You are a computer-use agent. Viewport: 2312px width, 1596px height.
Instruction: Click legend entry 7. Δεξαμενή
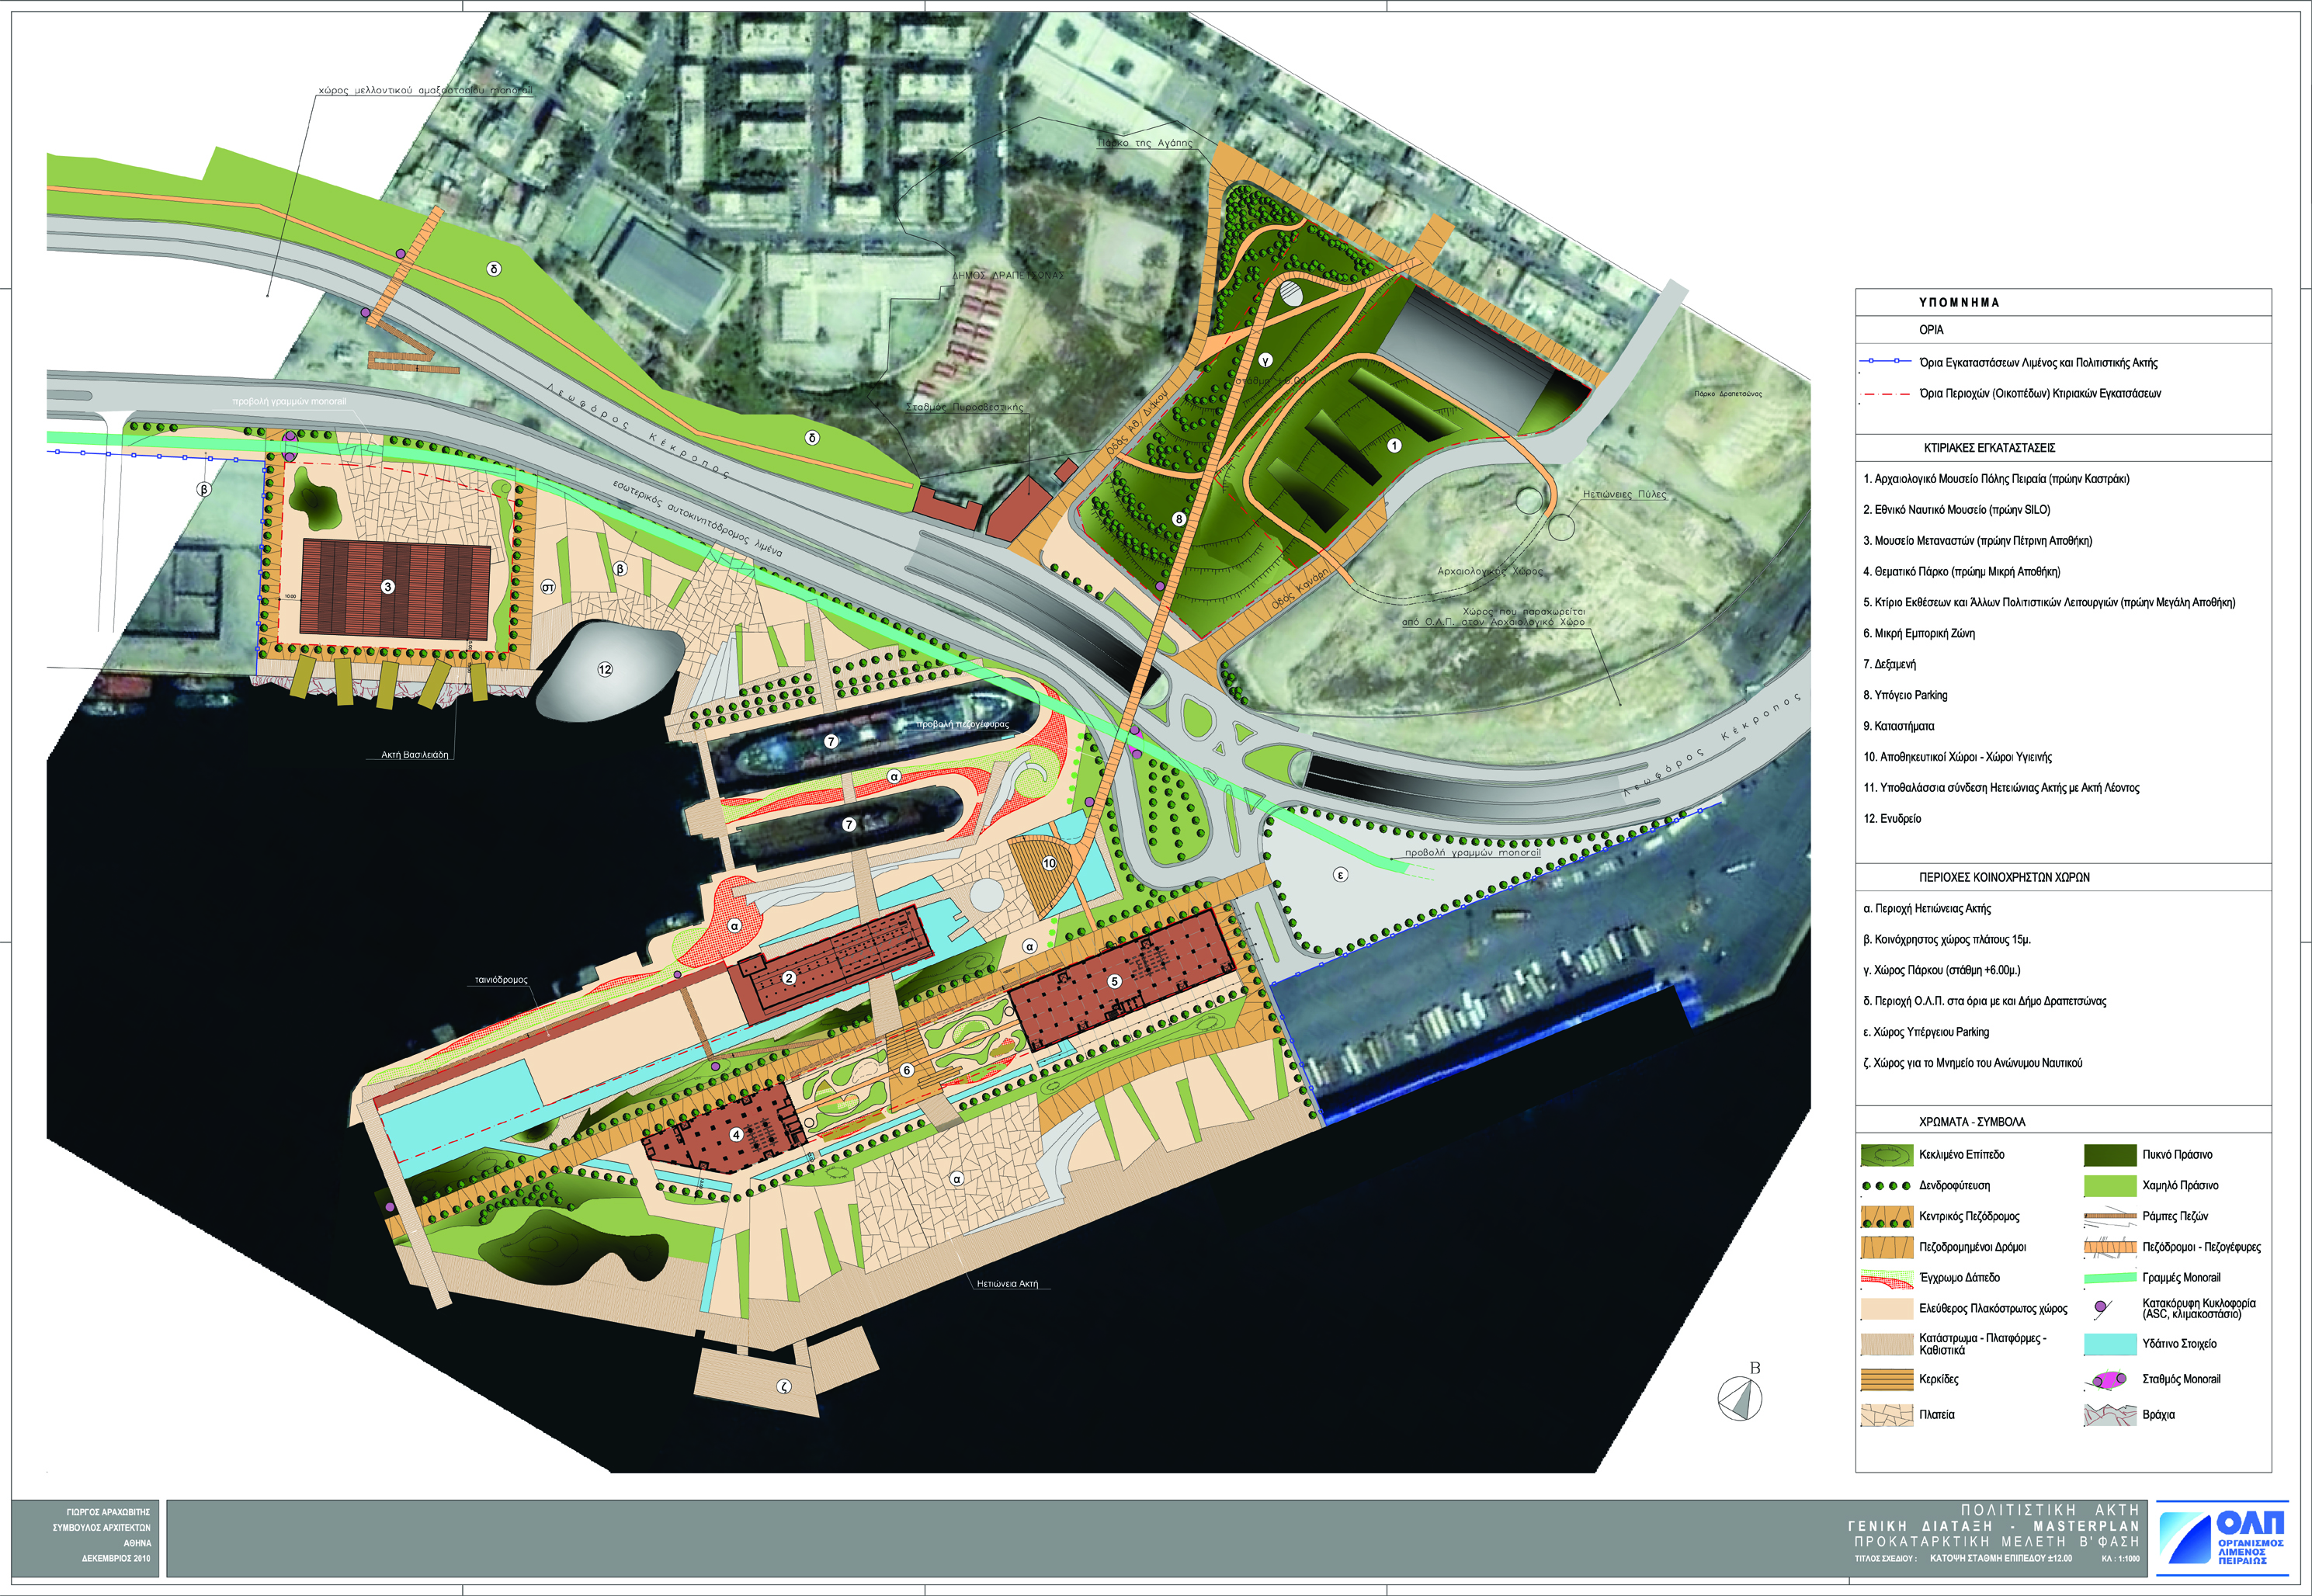1889,664
